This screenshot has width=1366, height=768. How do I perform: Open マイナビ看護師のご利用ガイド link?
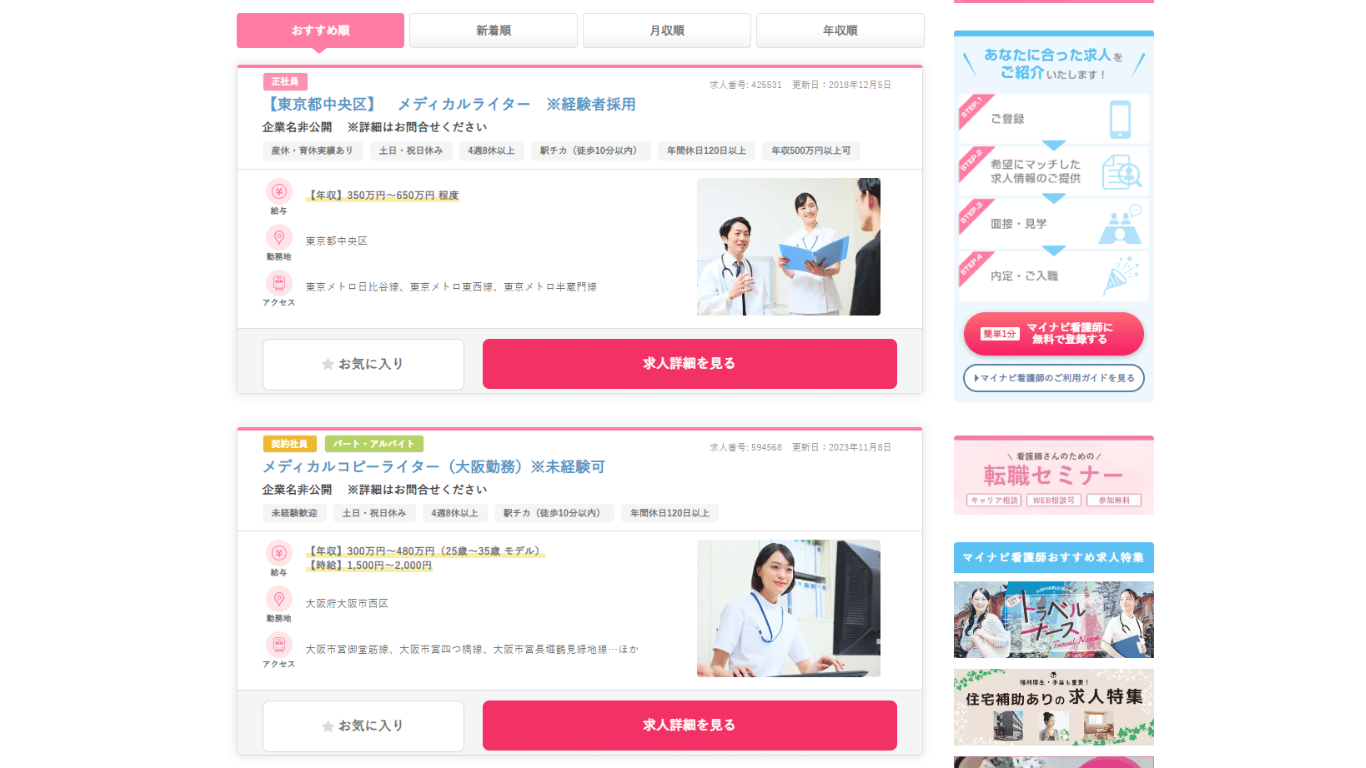1054,378
